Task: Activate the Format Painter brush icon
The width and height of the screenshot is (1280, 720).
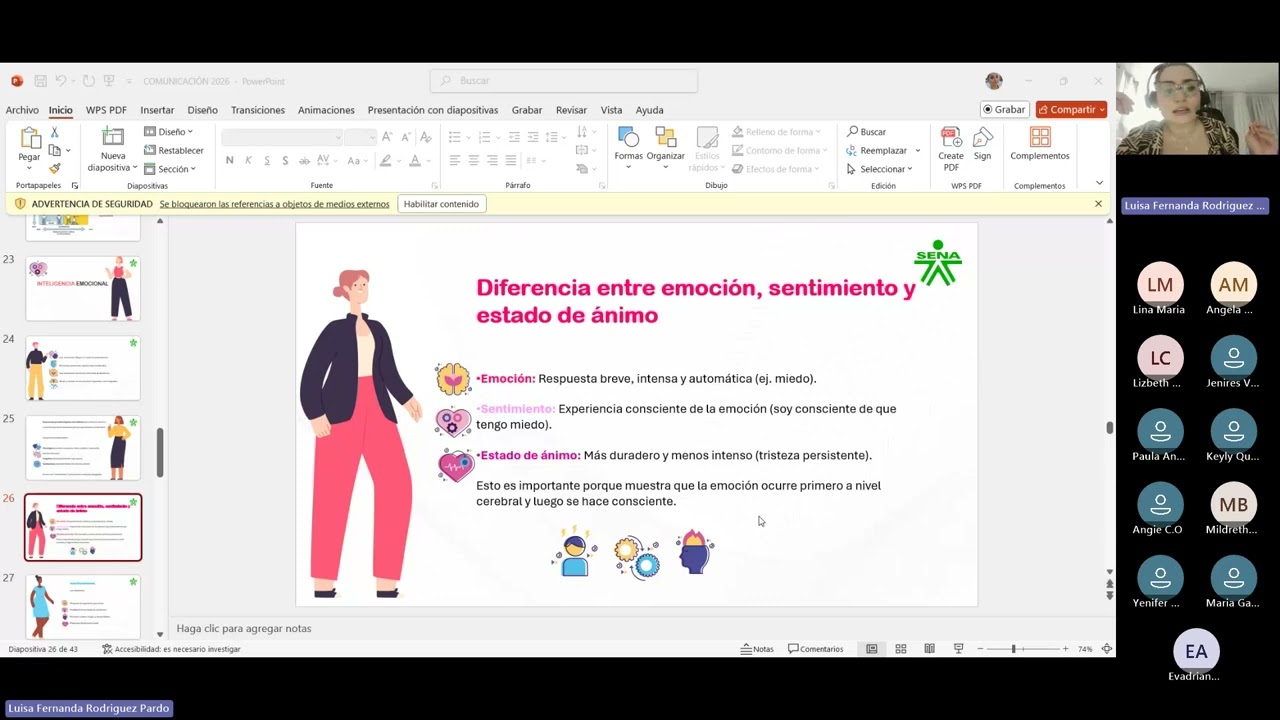Action: (x=54, y=168)
